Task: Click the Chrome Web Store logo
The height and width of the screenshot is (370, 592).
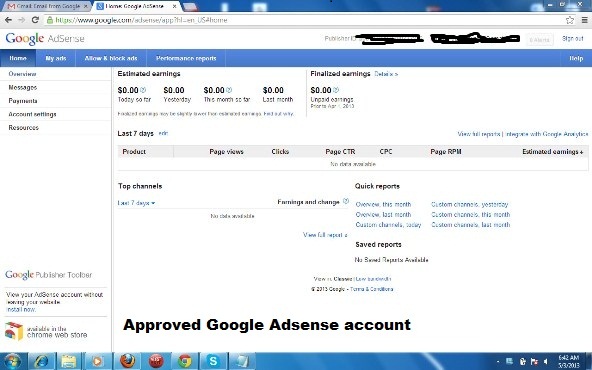Action: [14, 331]
